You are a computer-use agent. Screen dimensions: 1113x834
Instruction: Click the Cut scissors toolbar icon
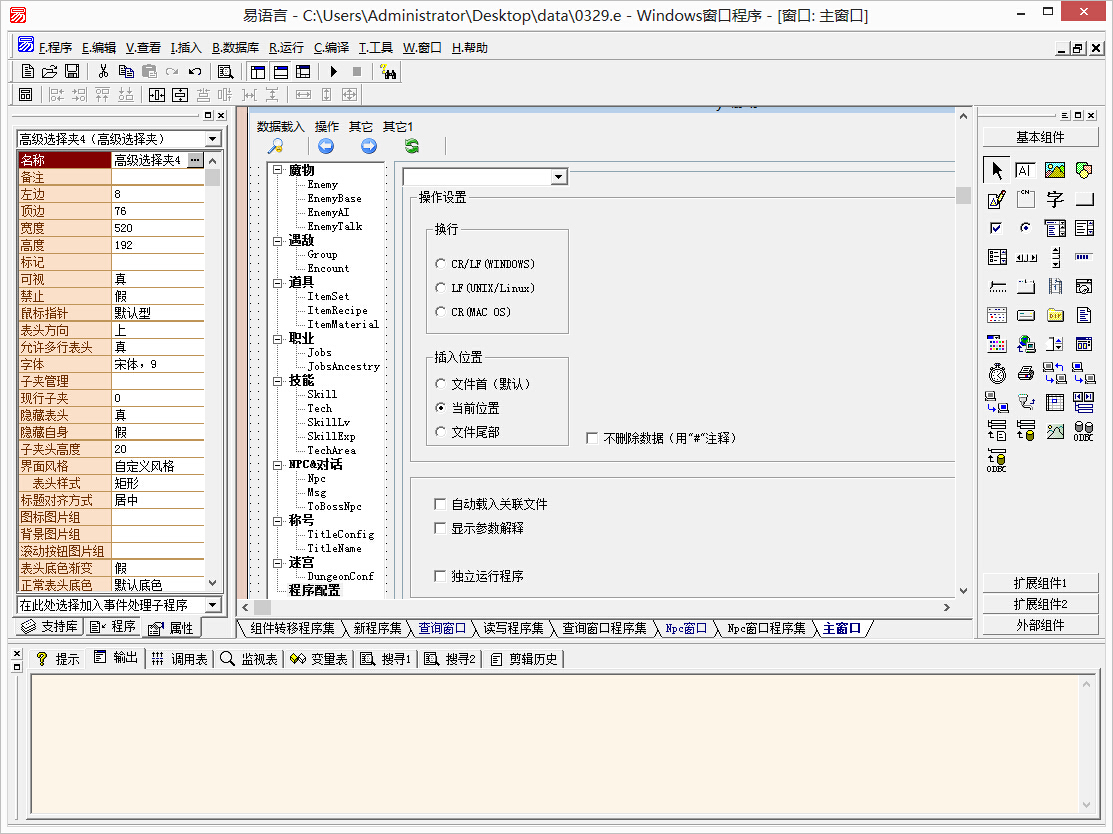pyautogui.click(x=102, y=71)
